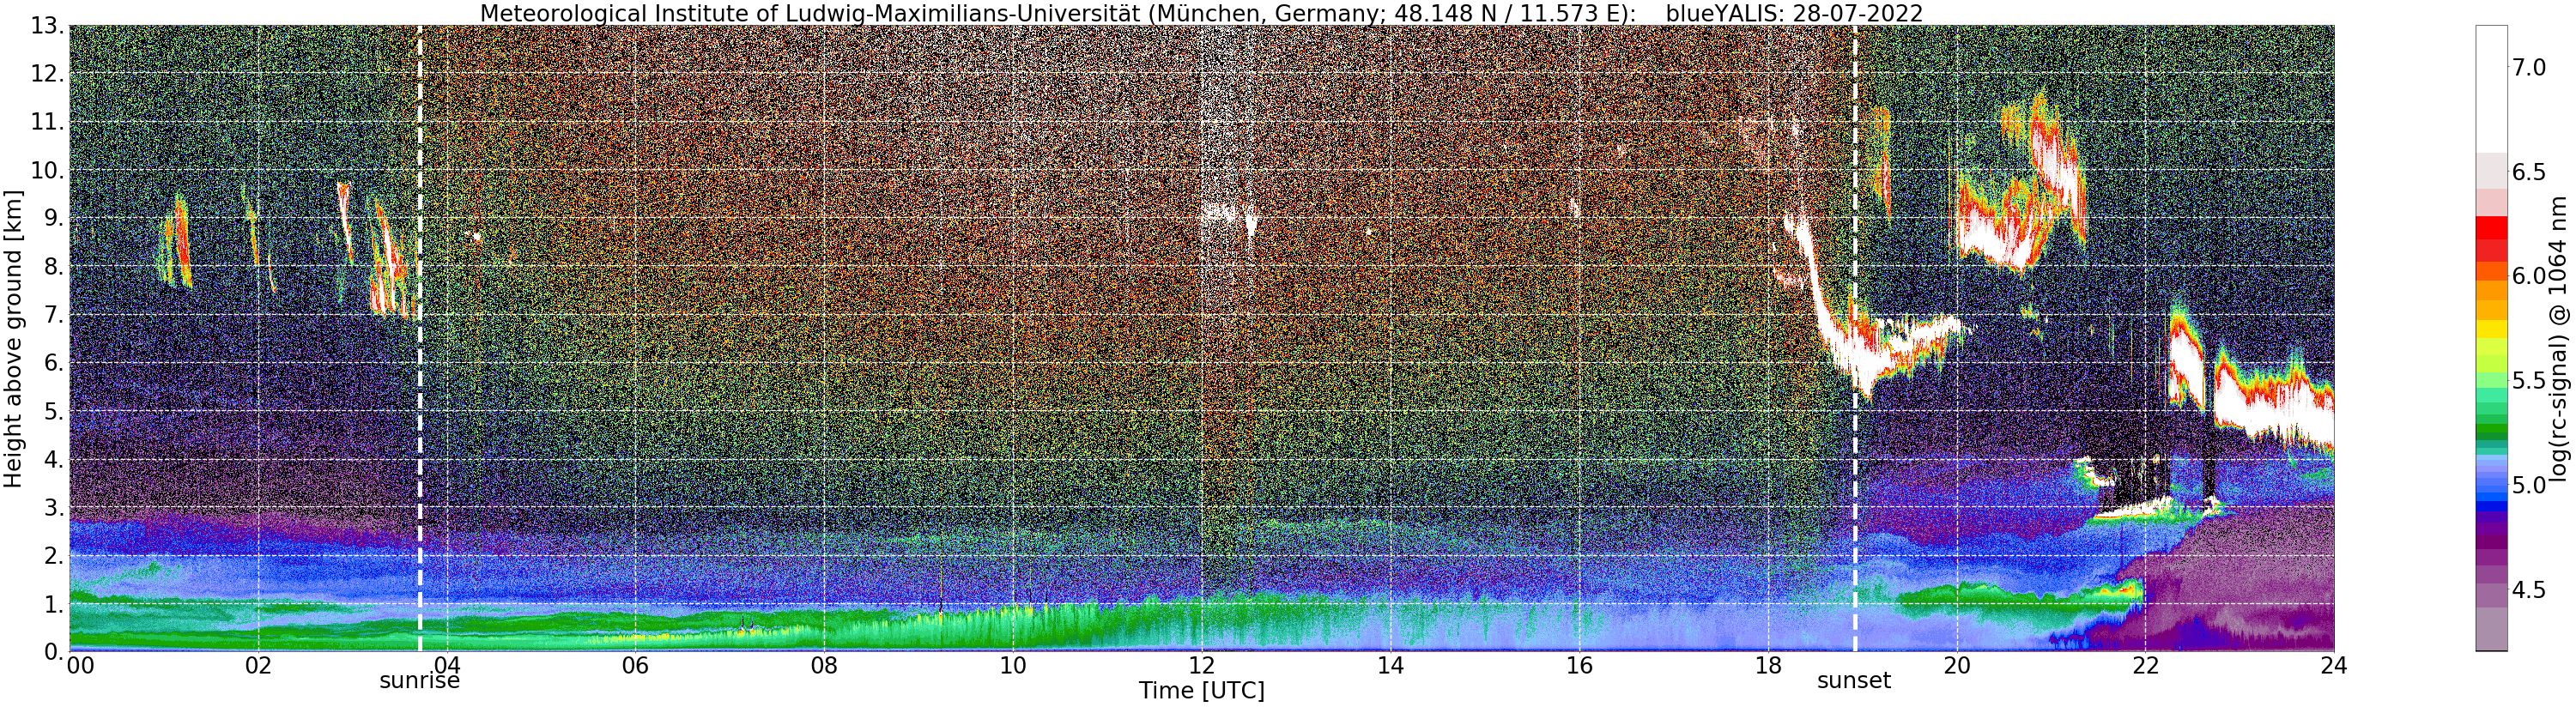Click the '6.0' colorbar tick label
The image size is (2576, 707).
click(x=2529, y=276)
